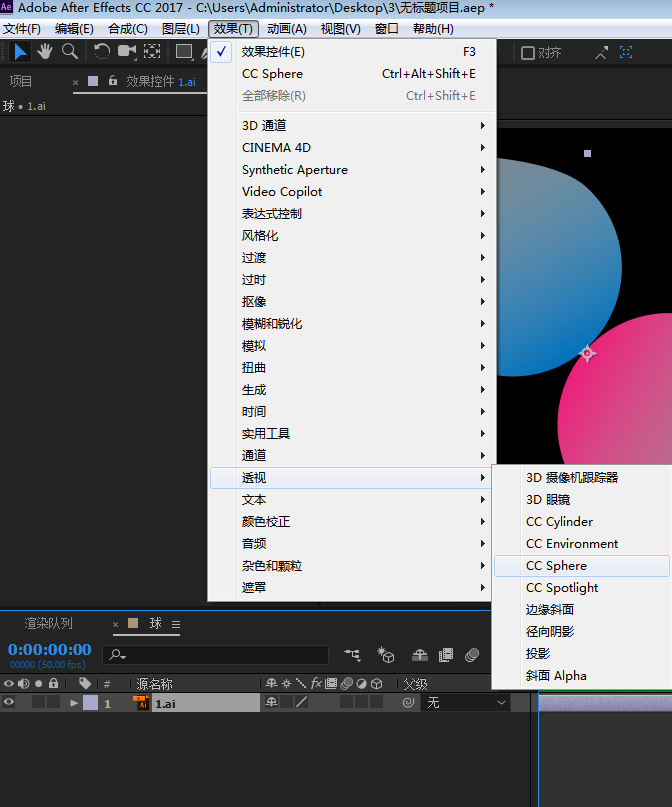Select the Unified Camera tool
This screenshot has width=672, height=807.
[x=127, y=51]
